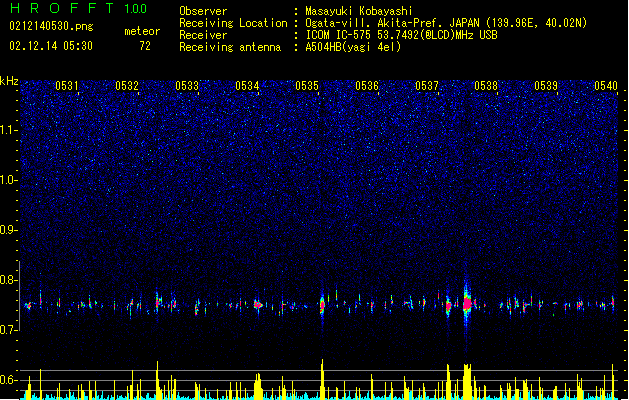The height and width of the screenshot is (400, 629).
Task: Click the kHz axis unit label
Action: 9,81
